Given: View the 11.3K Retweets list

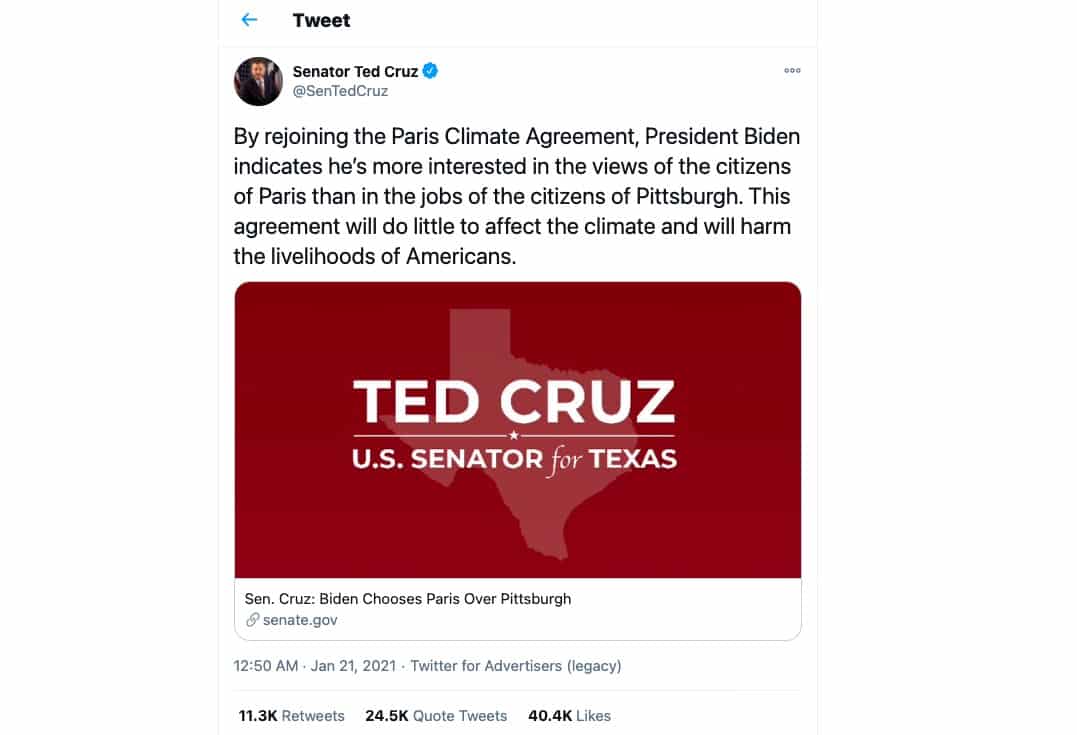Looking at the screenshot, I should click(x=291, y=716).
